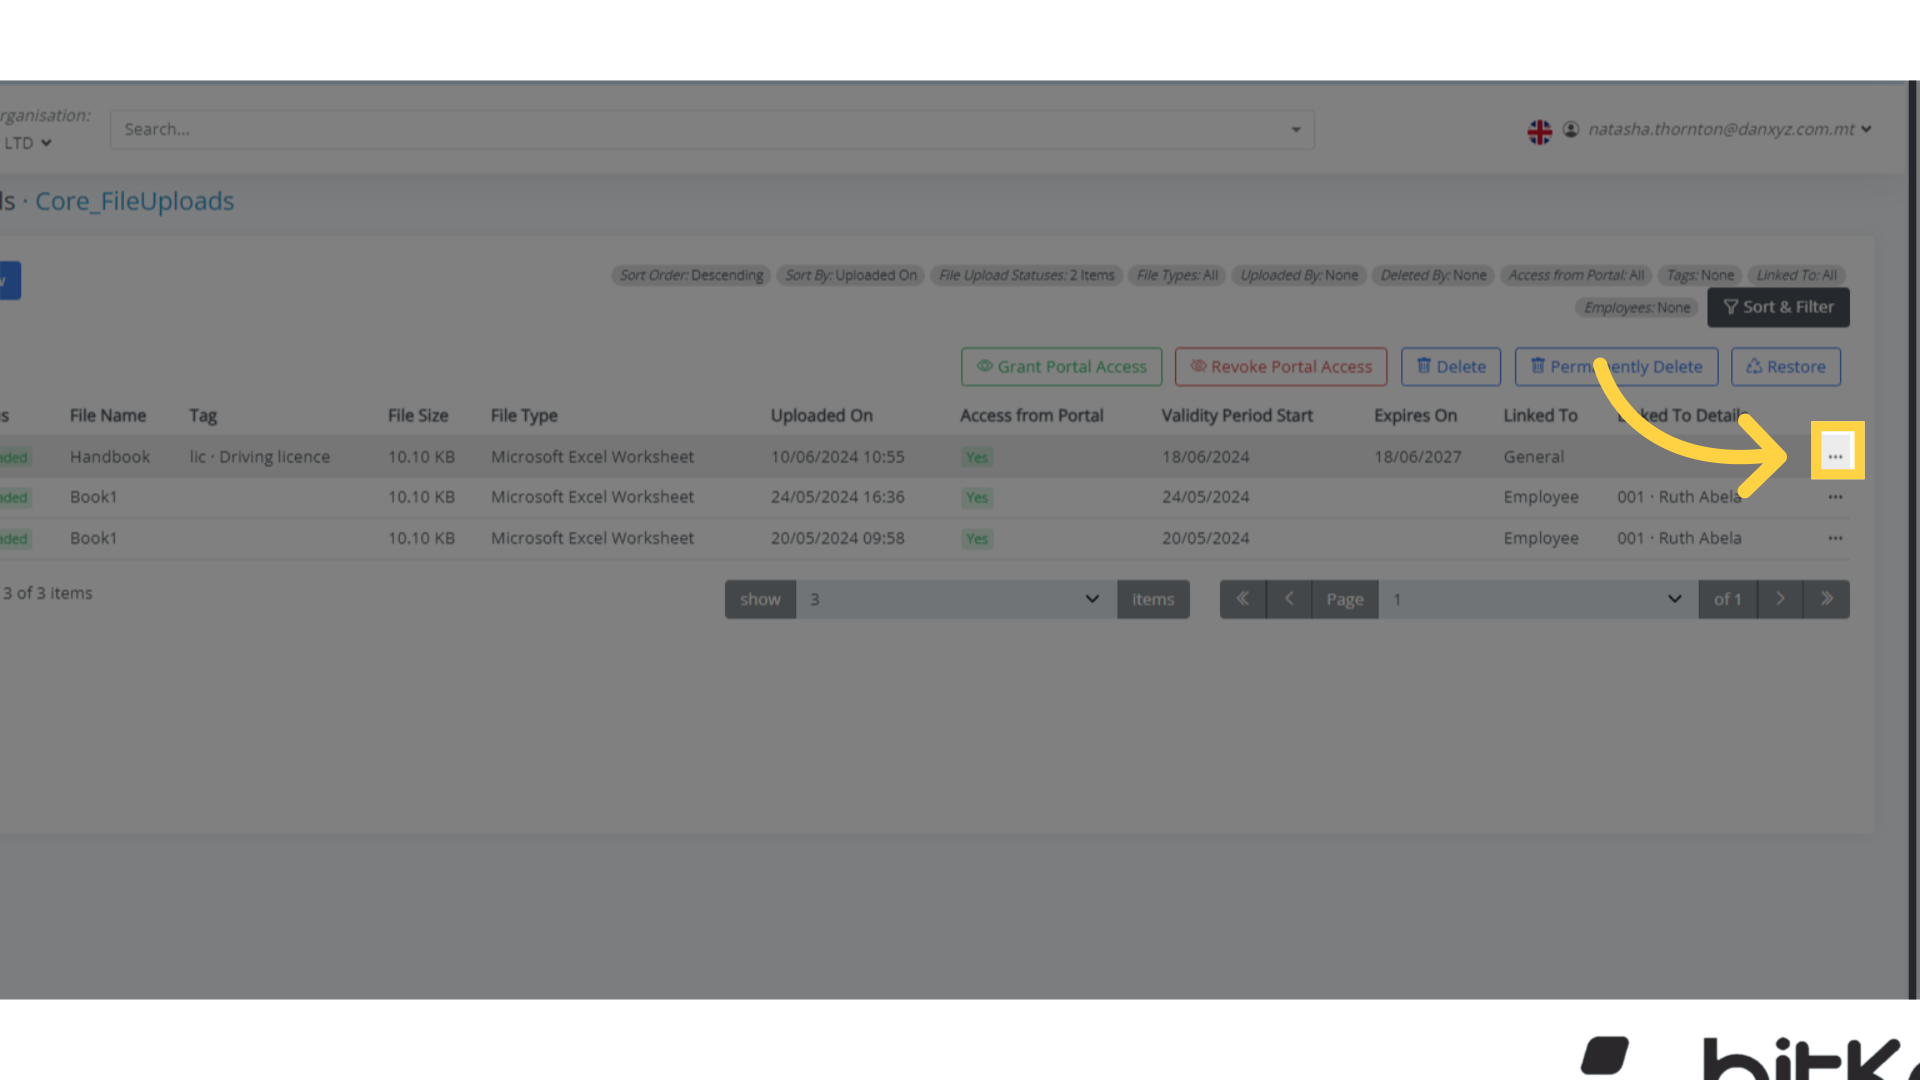Toggle Yes badge on second Book1 row
This screenshot has width=1920, height=1080.
[x=976, y=538]
